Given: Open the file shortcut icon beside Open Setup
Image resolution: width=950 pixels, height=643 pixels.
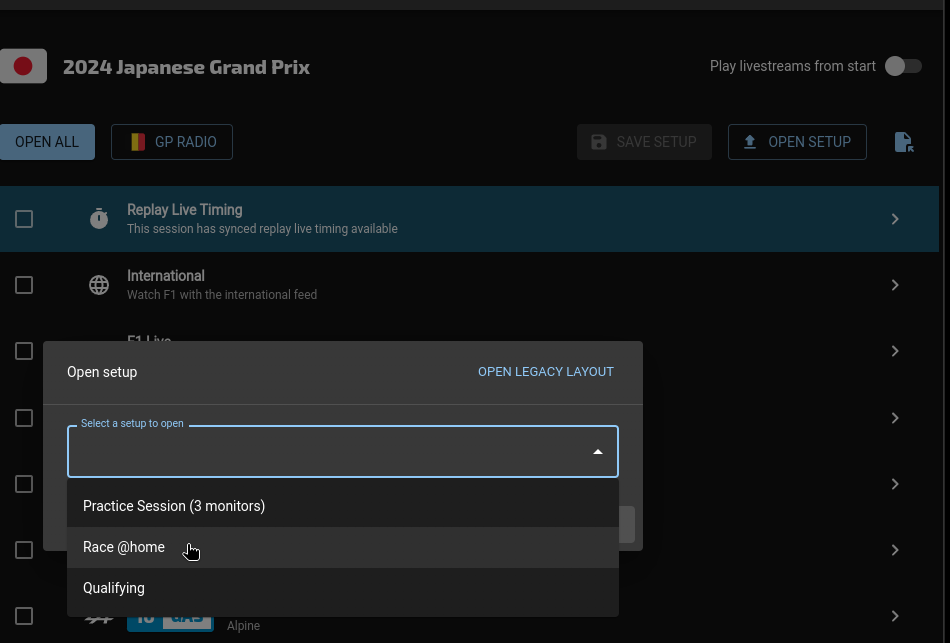Looking at the screenshot, I should point(904,142).
